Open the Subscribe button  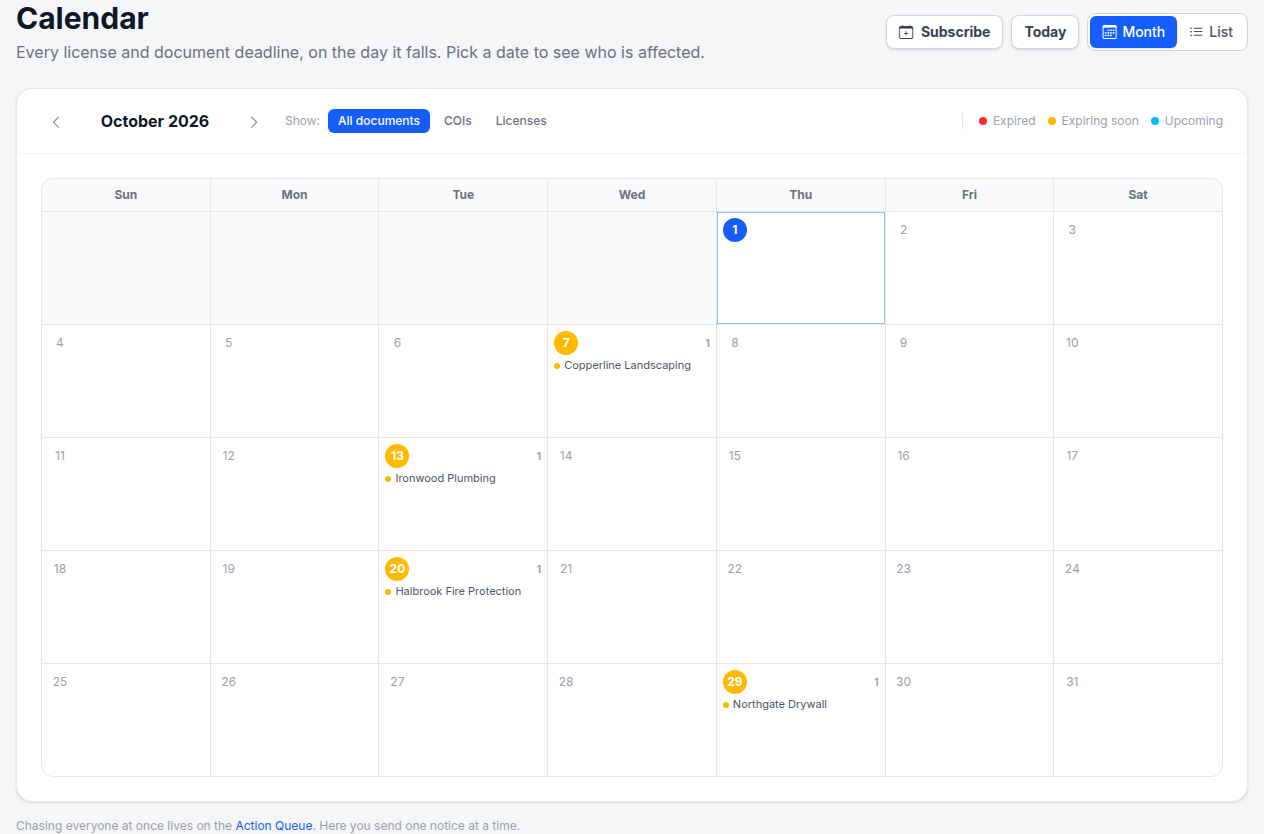945,32
